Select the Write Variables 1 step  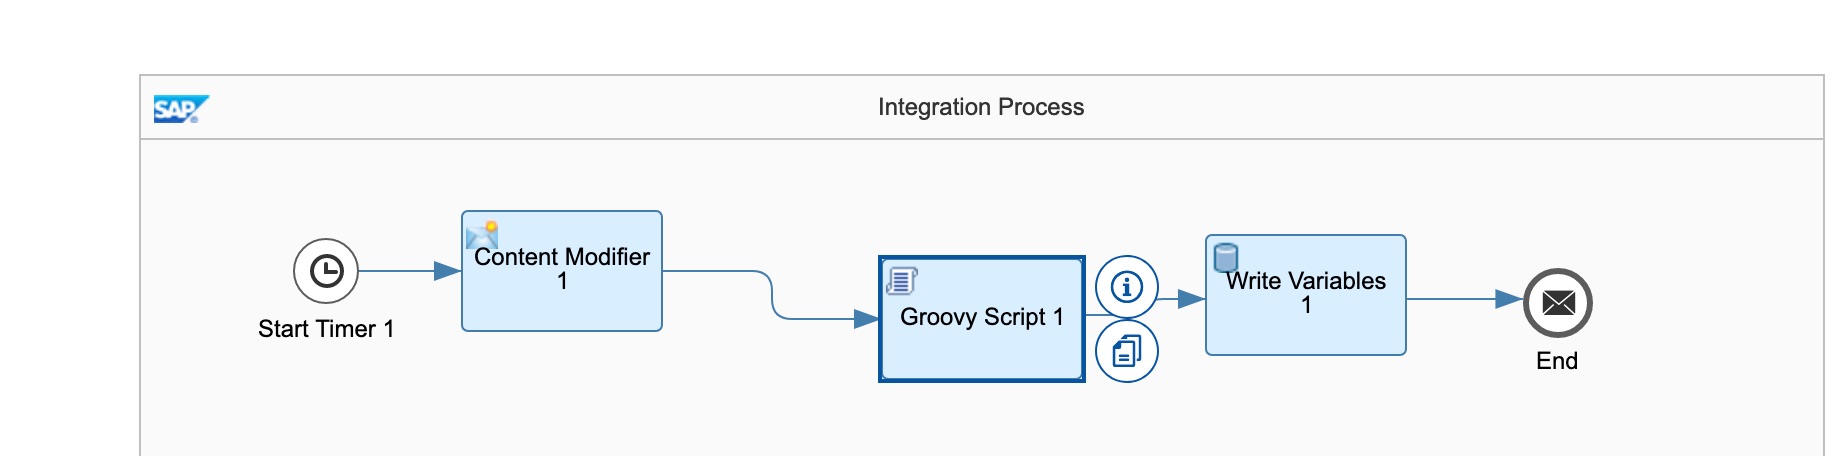1306,320
